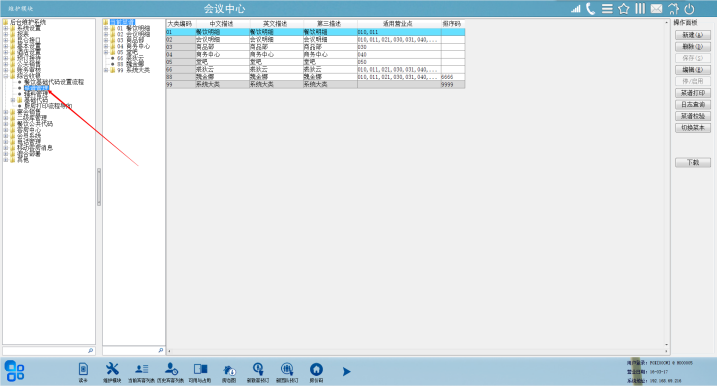Open the hamburger list icon in header
Screen dimensions: 717x386
607,9
